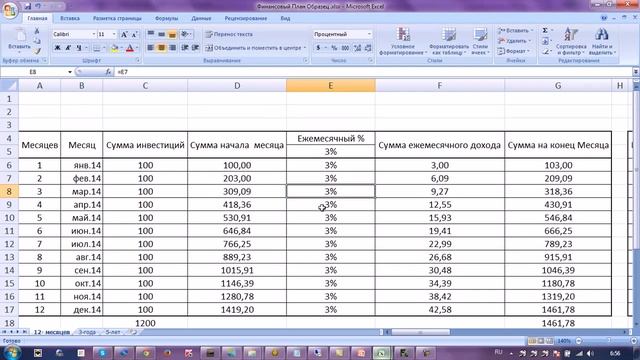
Task: Center cell text horizontally
Action: 162,48
